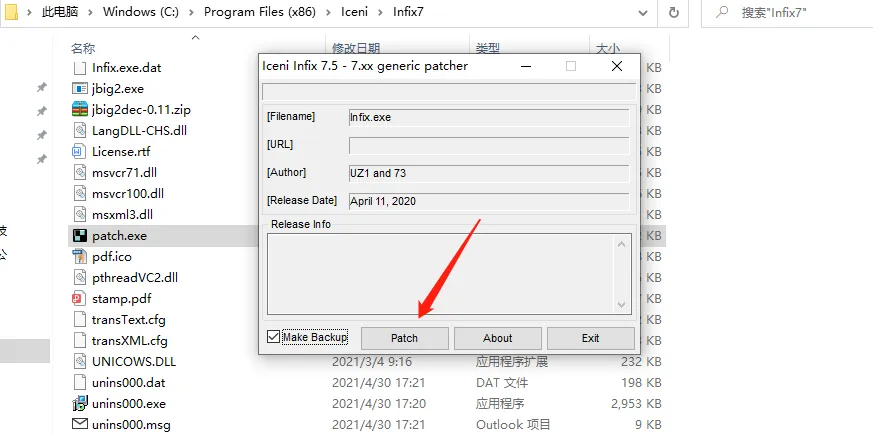Click Release Info scrollbar up arrow

click(622, 244)
